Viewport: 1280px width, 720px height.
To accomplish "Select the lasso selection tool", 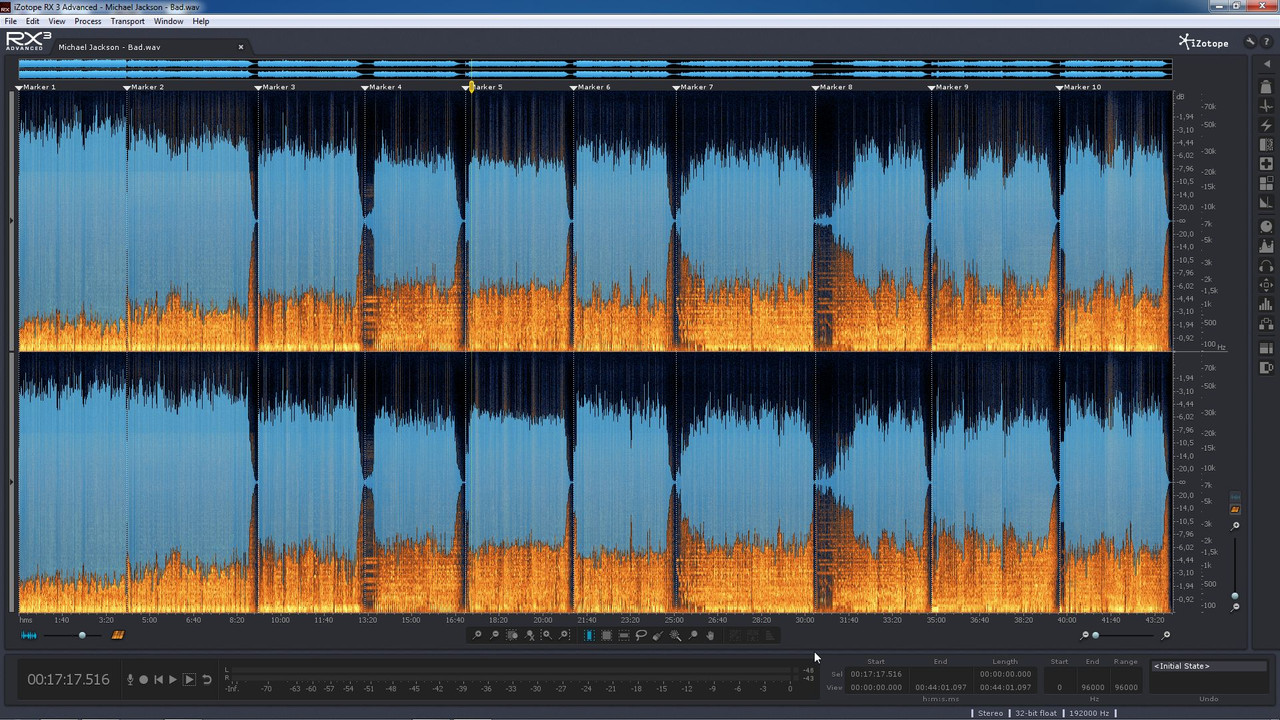I will 641,635.
